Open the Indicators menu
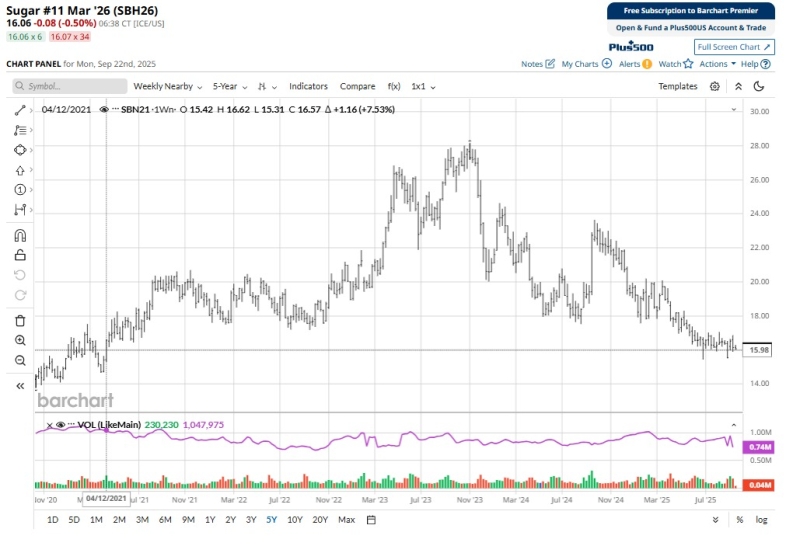 [308, 86]
